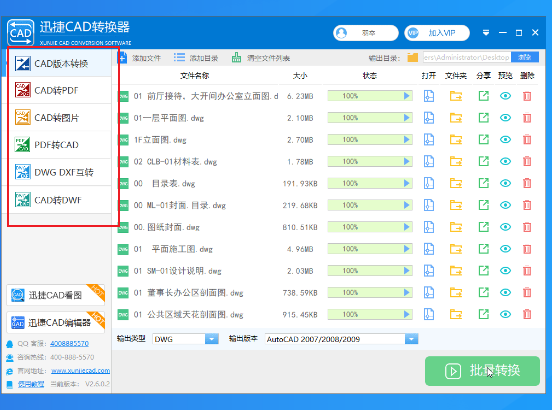Expand the 输出类型 DWG dropdown

click(x=212, y=339)
